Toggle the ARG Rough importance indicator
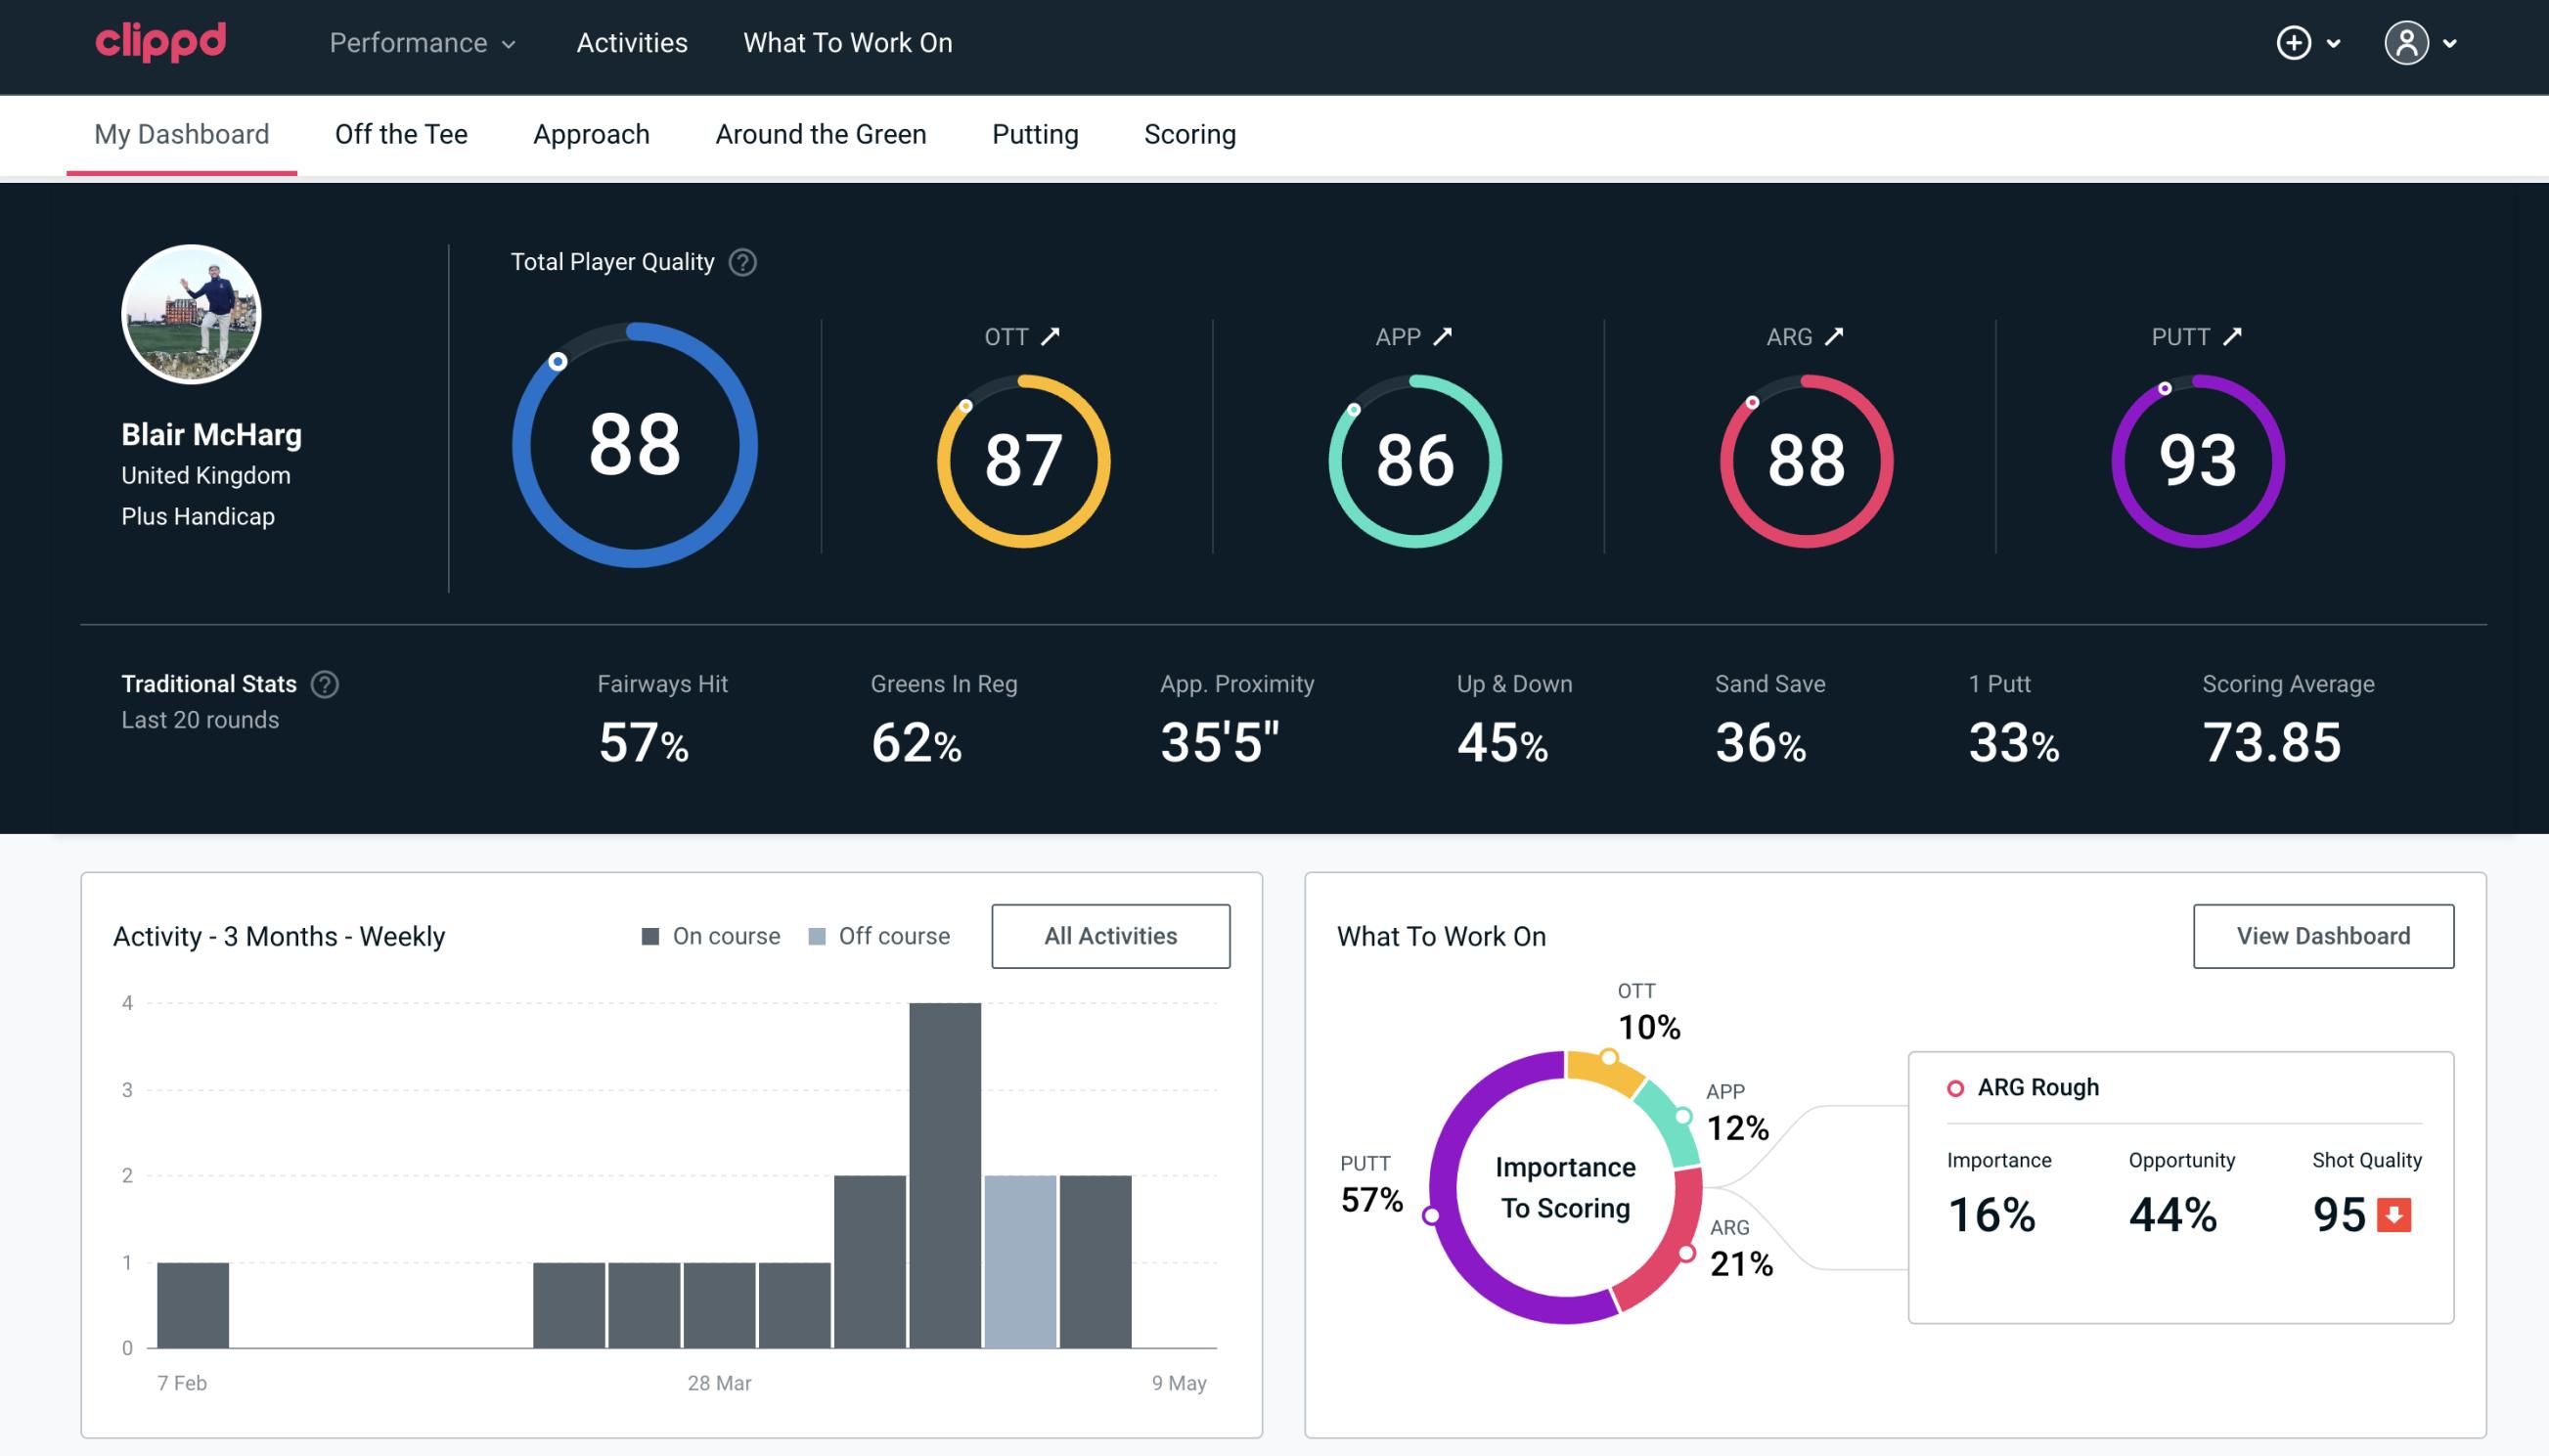 pos(1953,1085)
